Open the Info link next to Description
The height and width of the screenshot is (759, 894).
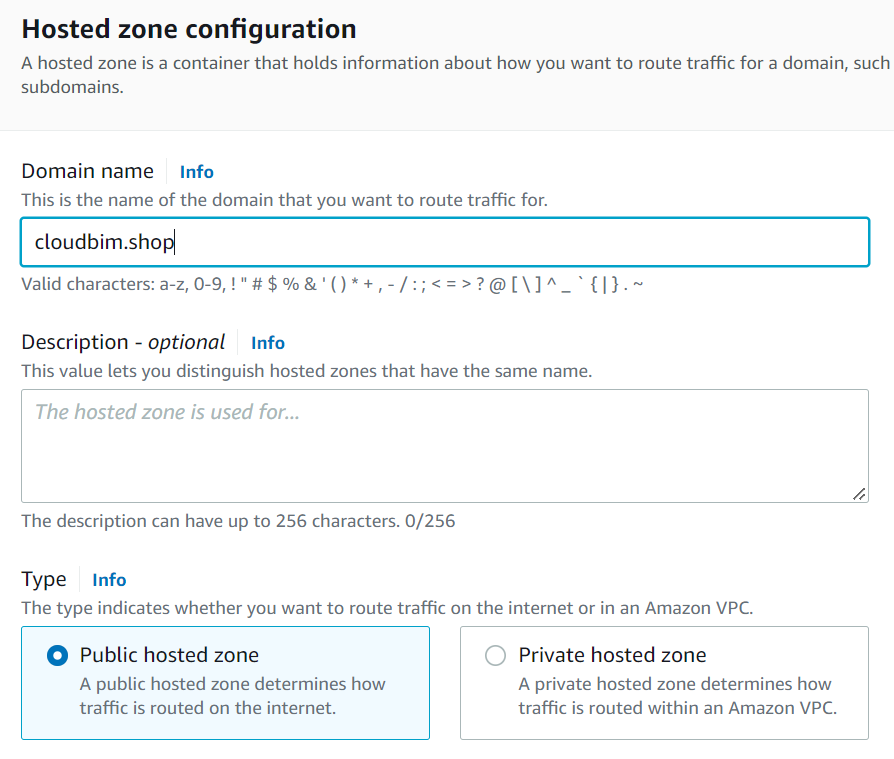[x=267, y=343]
